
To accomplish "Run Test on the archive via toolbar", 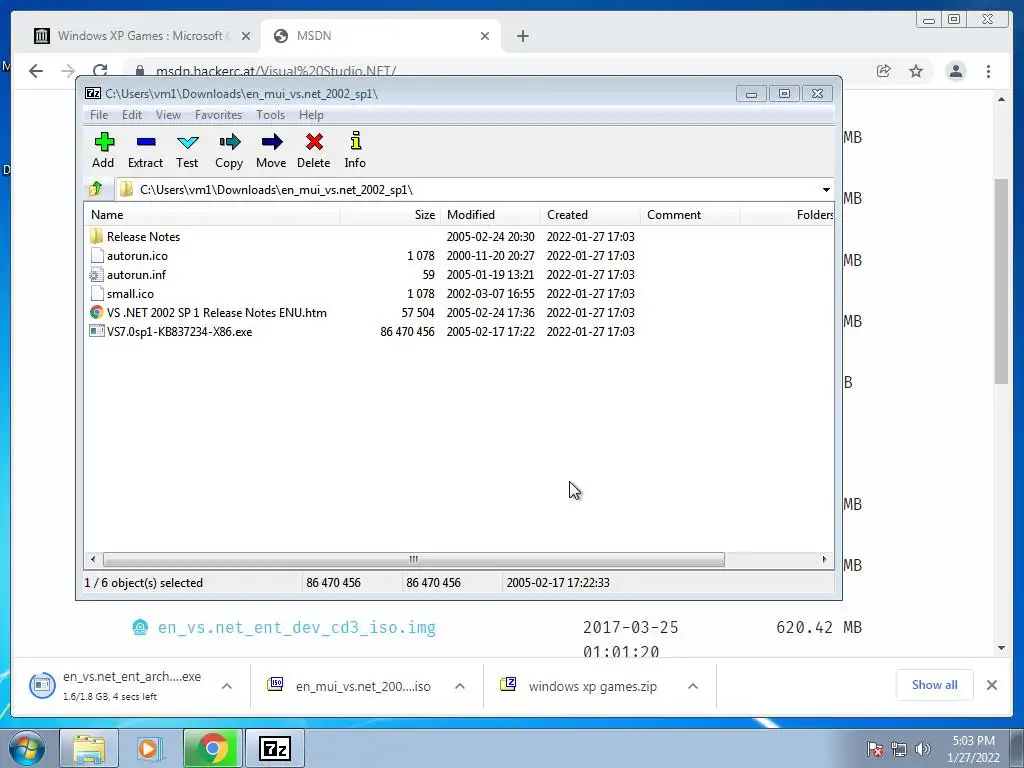I will (x=187, y=151).
